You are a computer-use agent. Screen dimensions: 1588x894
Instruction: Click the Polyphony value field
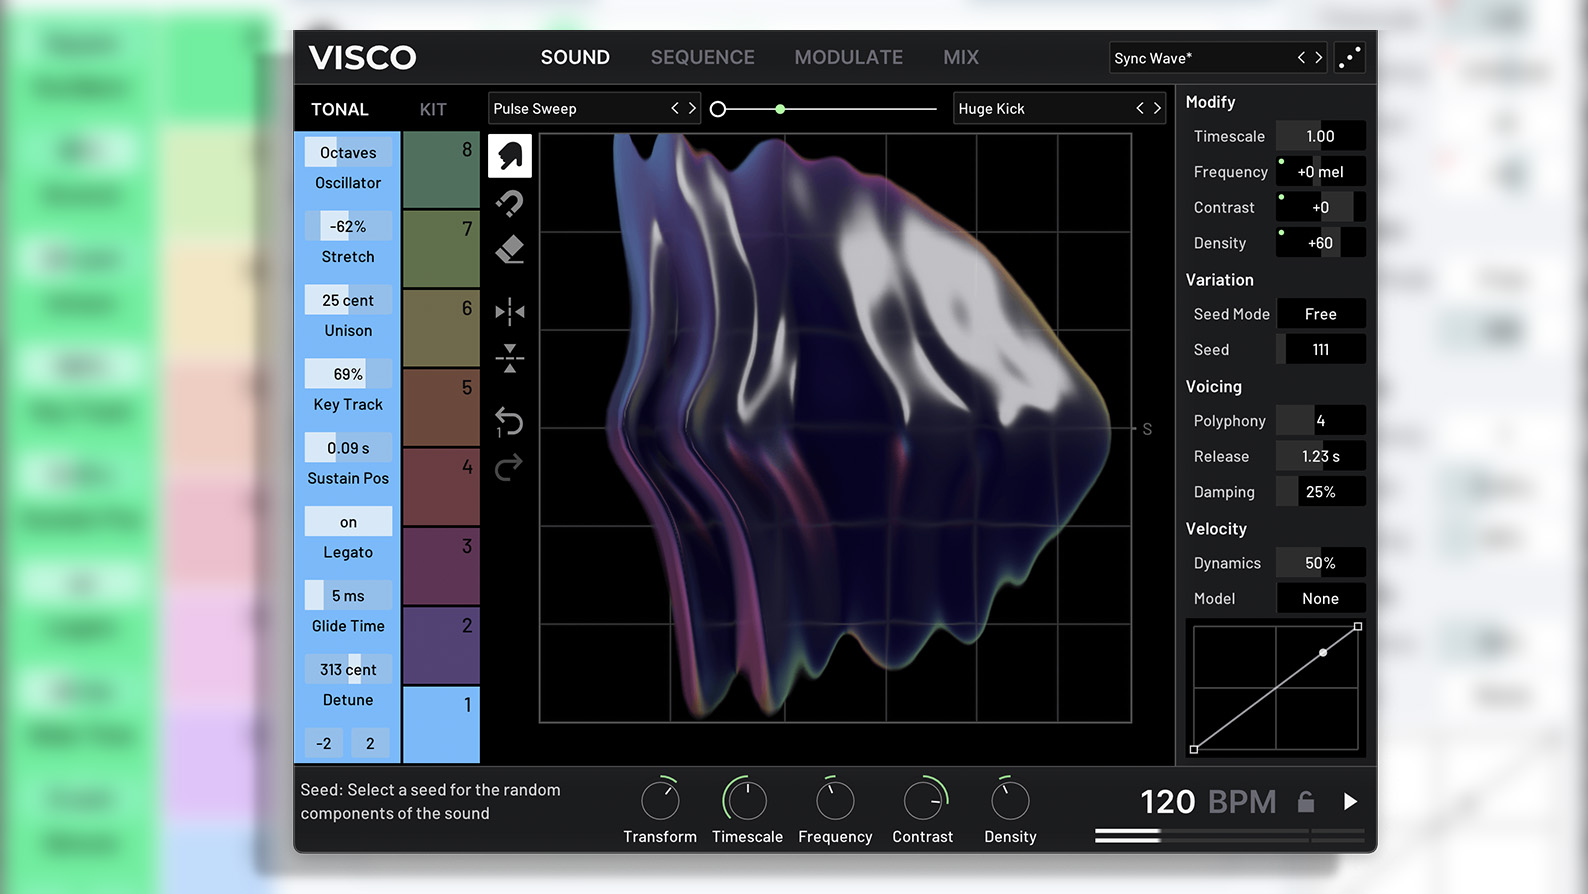[x=1320, y=421]
